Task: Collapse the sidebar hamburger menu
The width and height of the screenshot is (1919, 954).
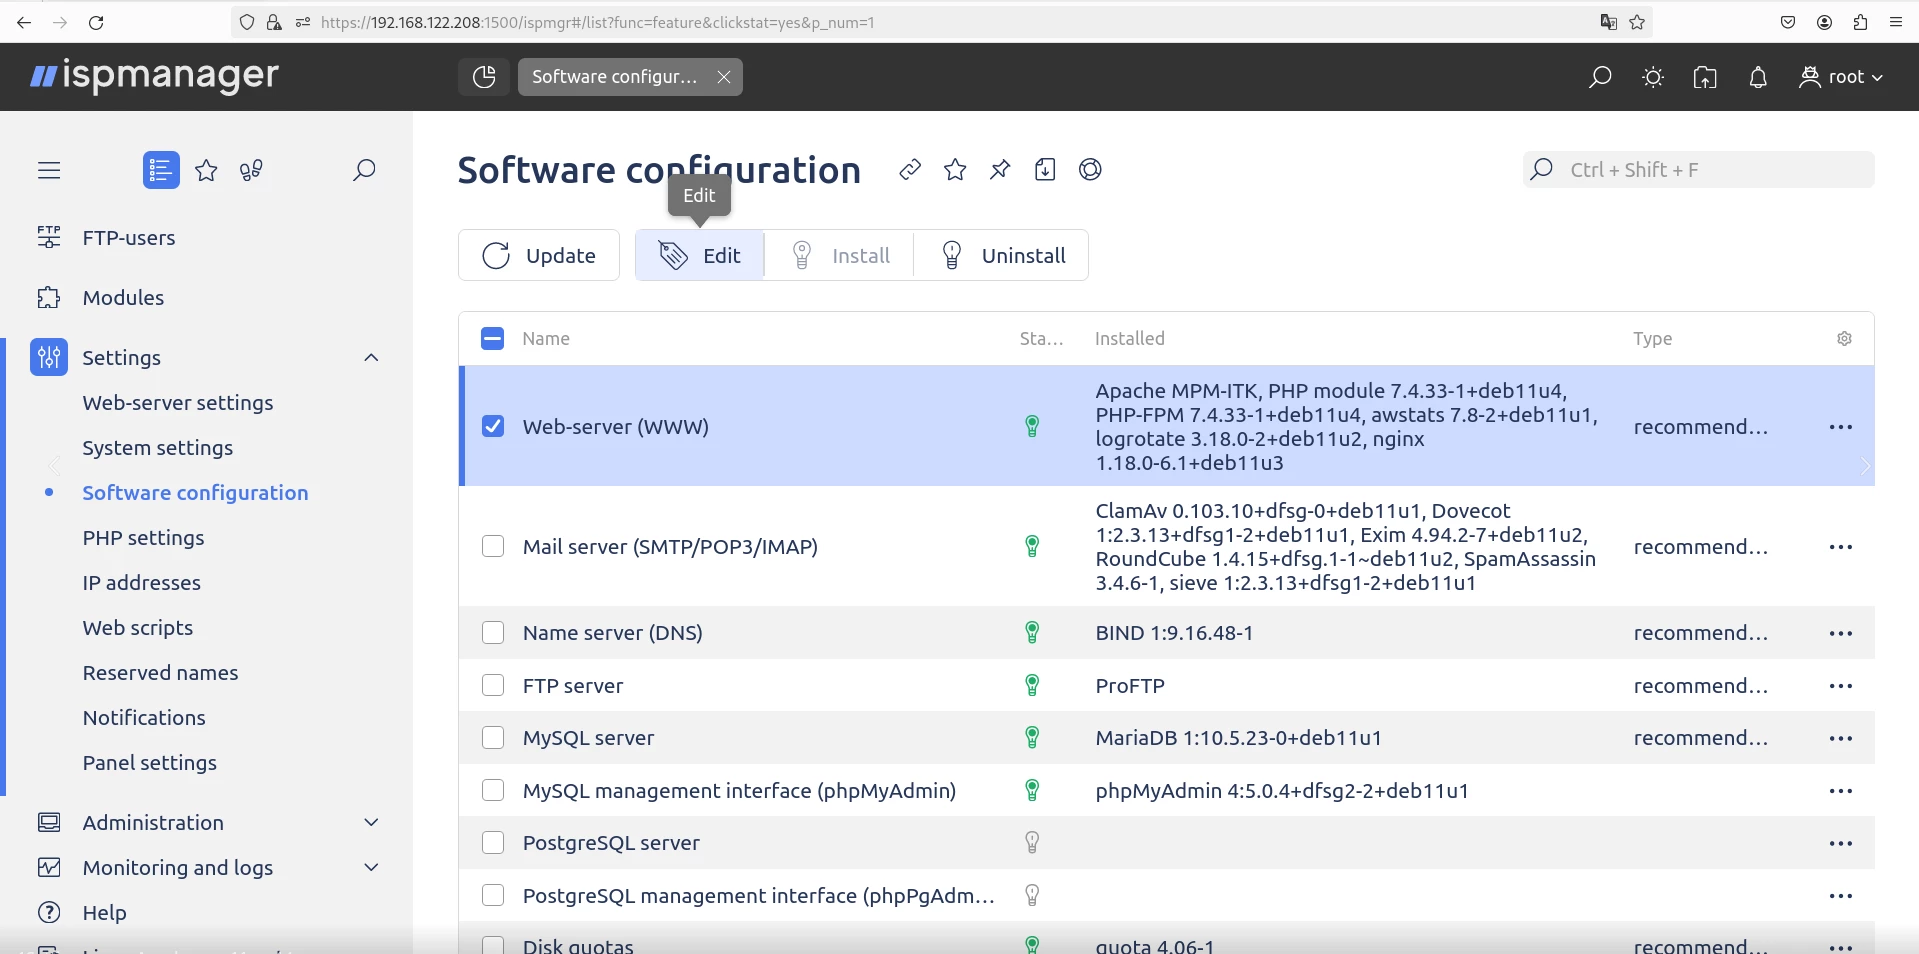Action: pyautogui.click(x=49, y=171)
